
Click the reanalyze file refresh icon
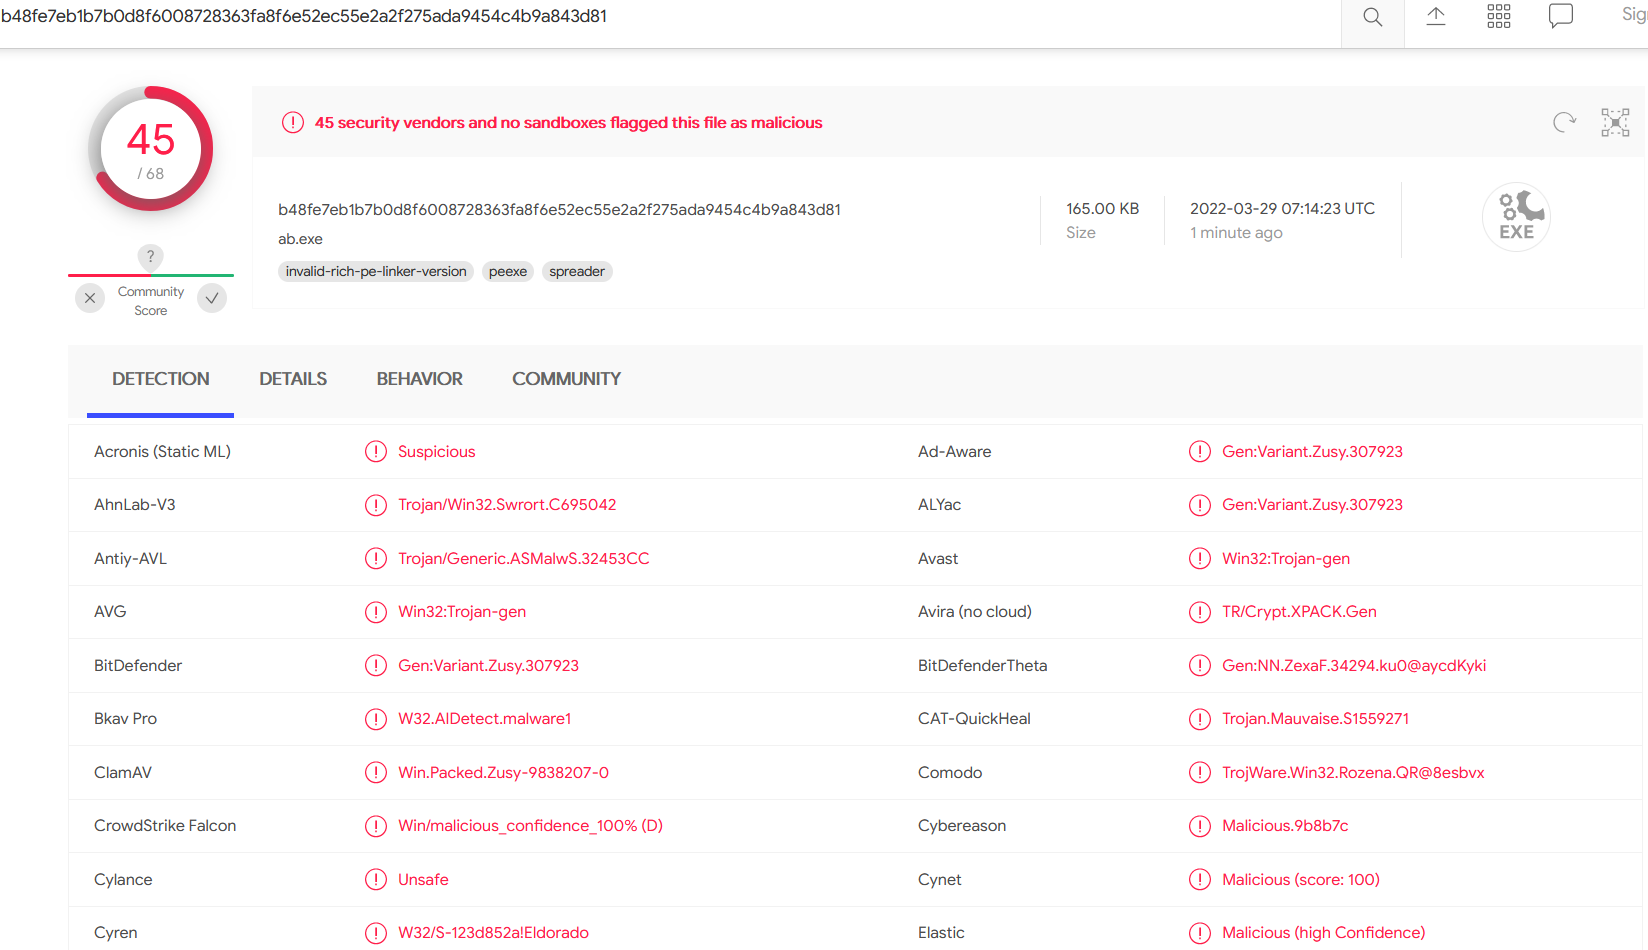point(1565,122)
